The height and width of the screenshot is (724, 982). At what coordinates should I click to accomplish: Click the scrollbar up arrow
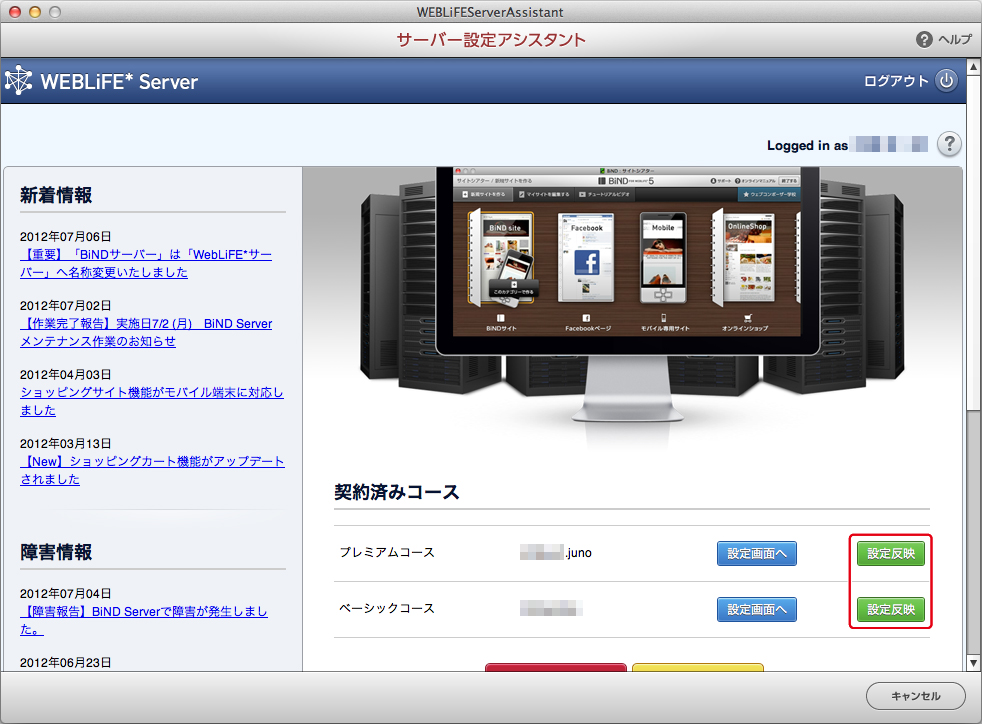pyautogui.click(x=973, y=66)
